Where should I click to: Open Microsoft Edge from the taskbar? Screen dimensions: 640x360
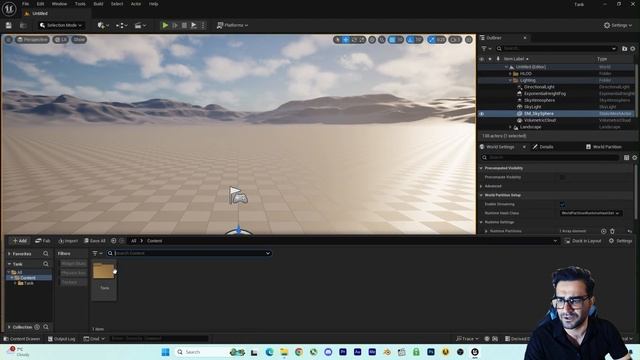coord(269,352)
